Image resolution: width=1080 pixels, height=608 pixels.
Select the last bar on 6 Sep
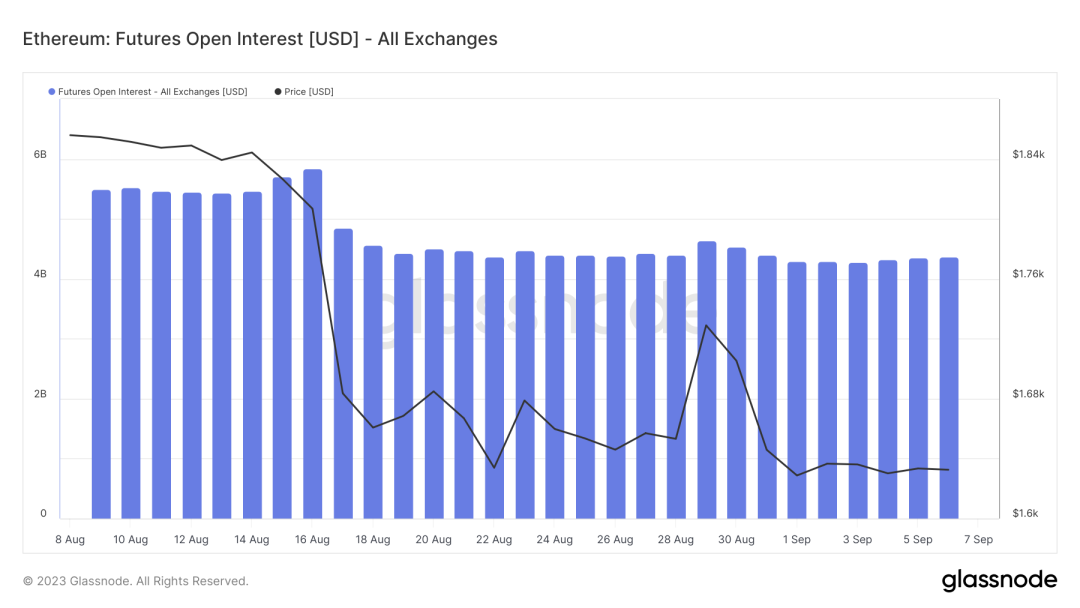pyautogui.click(x=949, y=388)
